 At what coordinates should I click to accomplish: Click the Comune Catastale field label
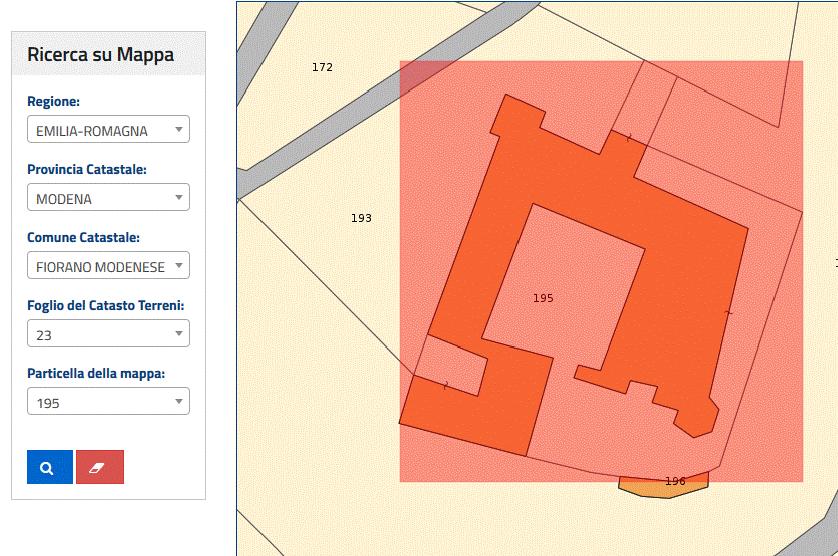(83, 237)
